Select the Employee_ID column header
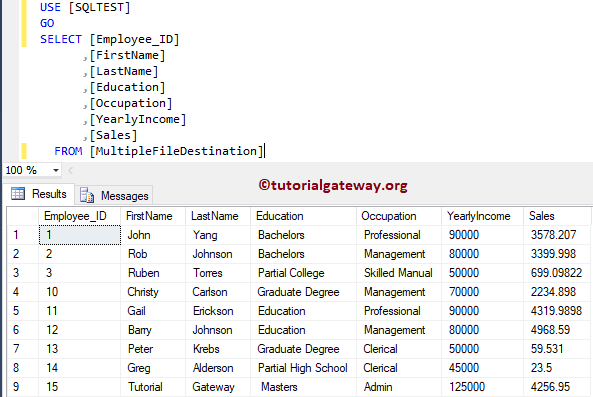This screenshot has height=397, width=593. tap(79, 216)
